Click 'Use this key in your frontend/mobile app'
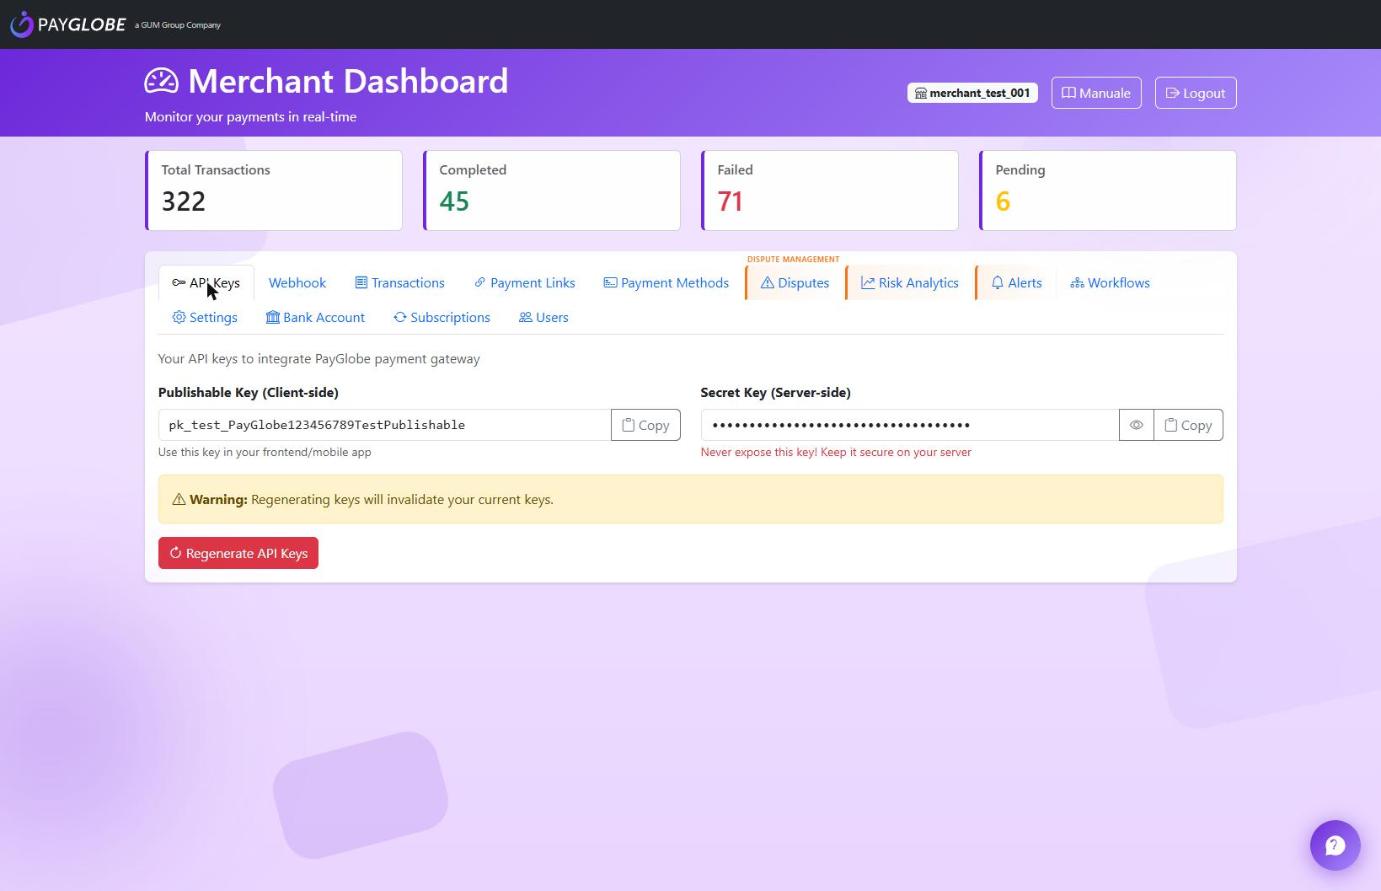The height and width of the screenshot is (891, 1381). (x=265, y=452)
